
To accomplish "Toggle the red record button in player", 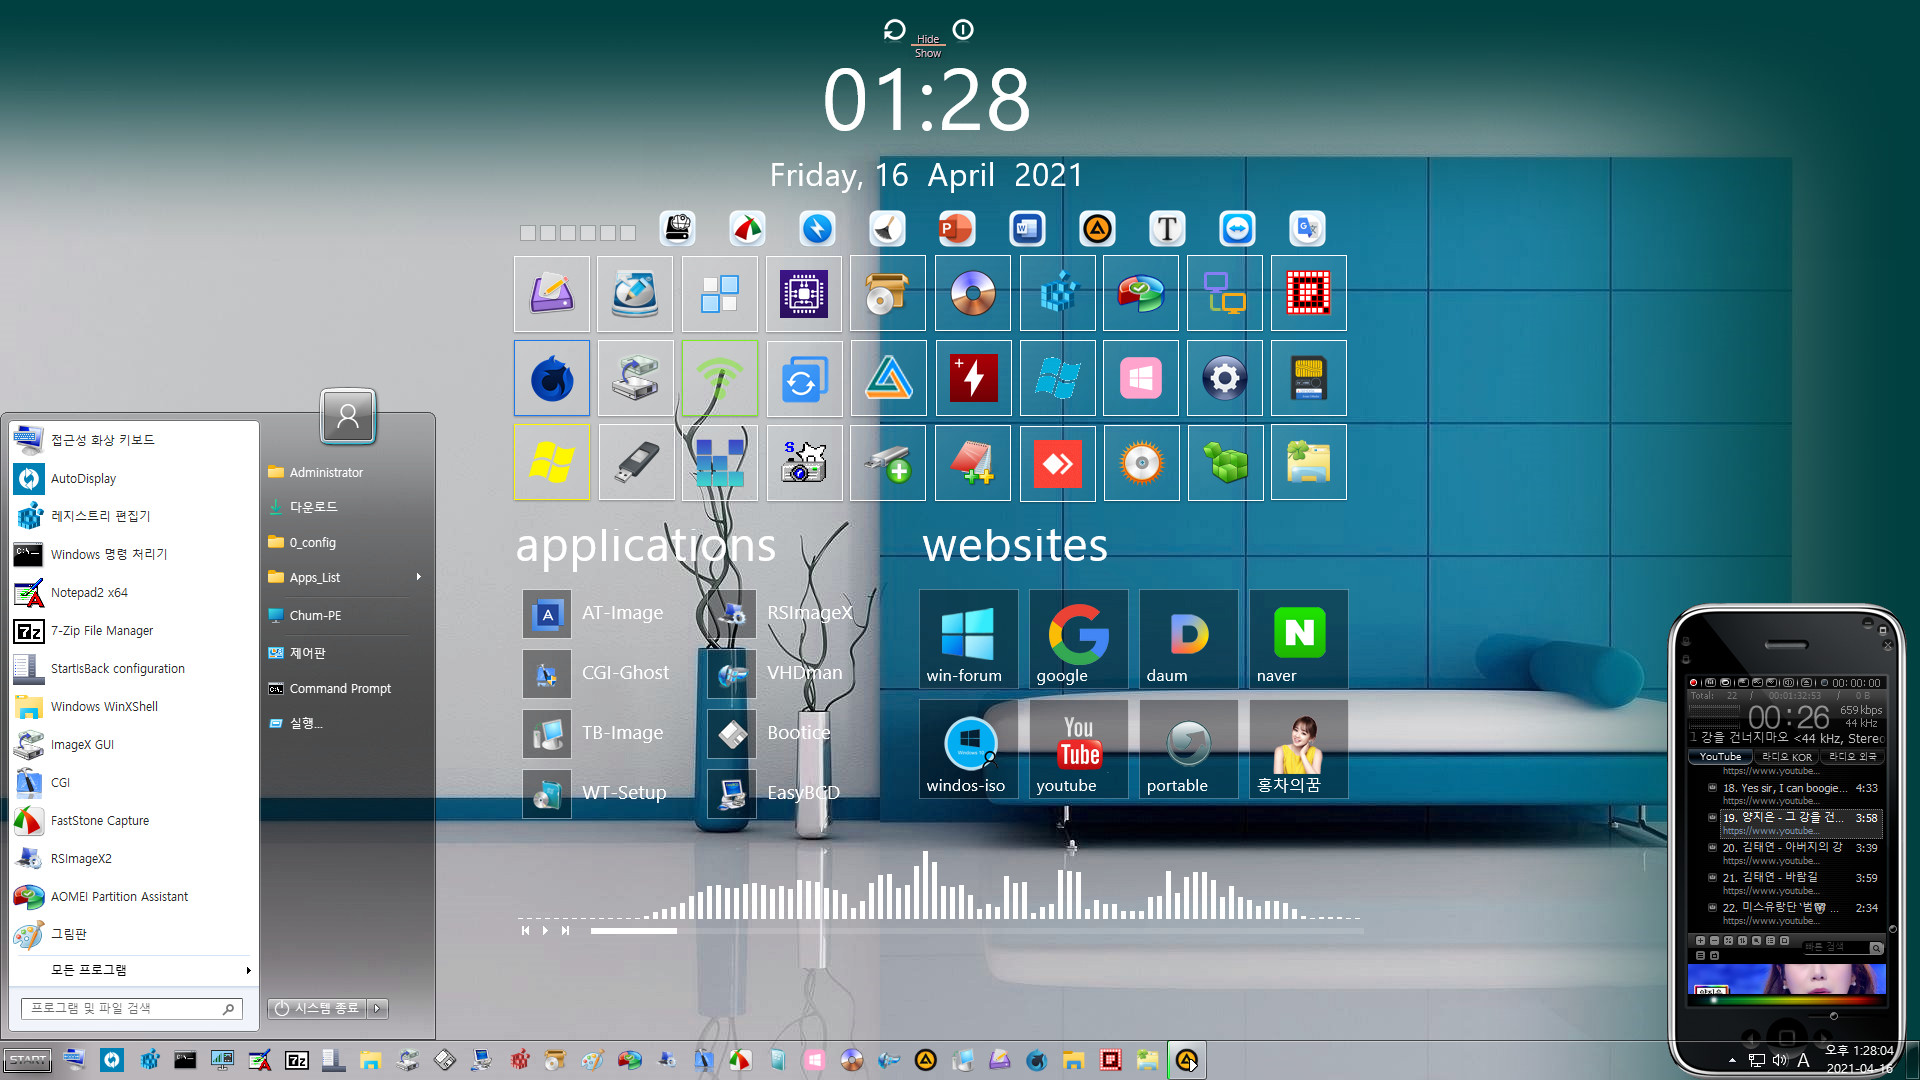I will (1694, 683).
